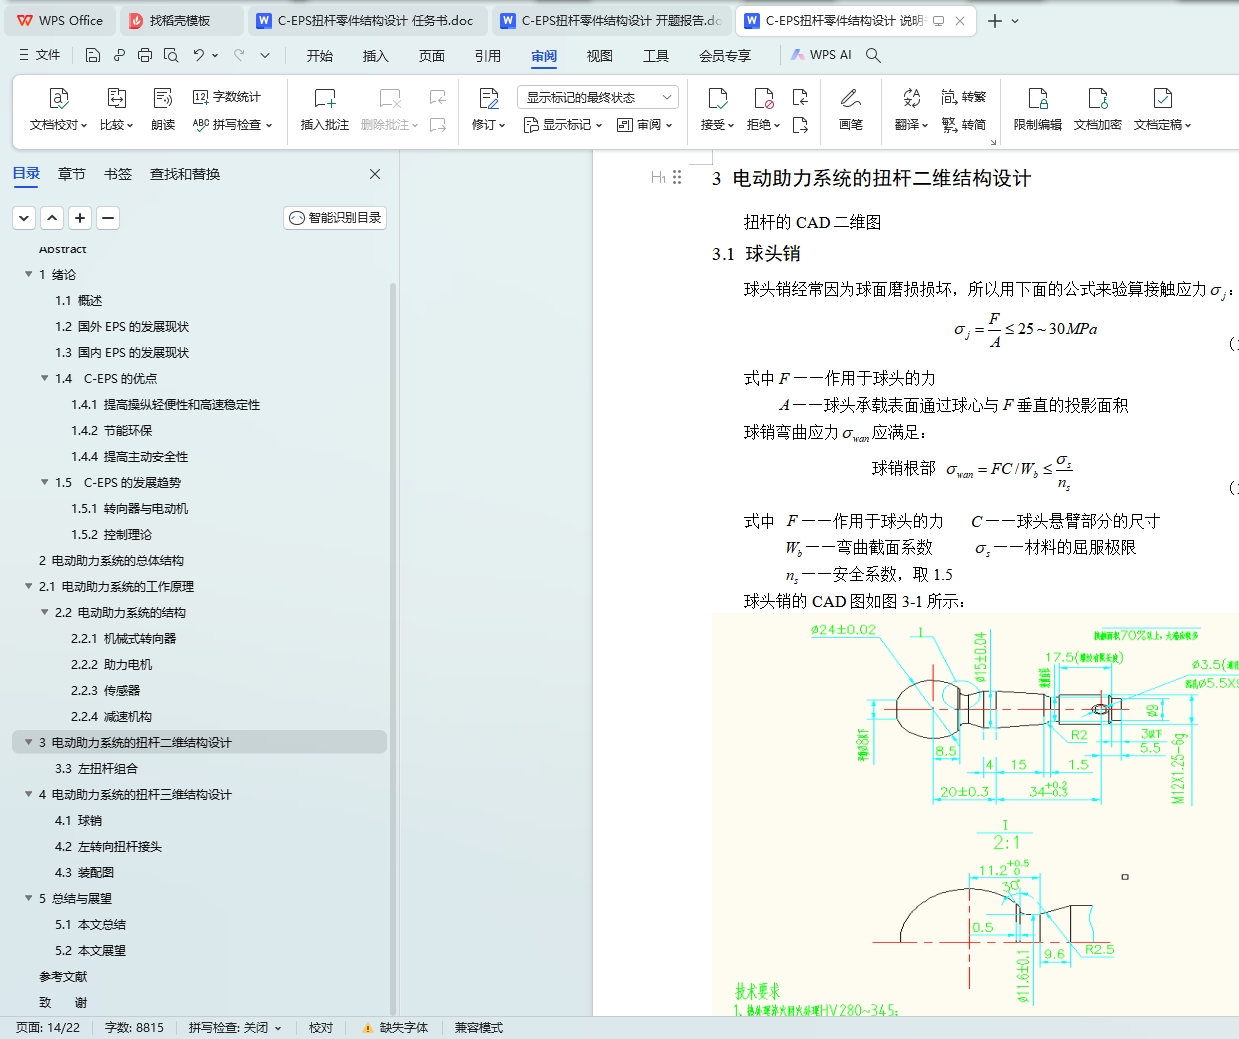
Task: Open the 显示标记的最终状态 combo box
Action: (x=598, y=97)
